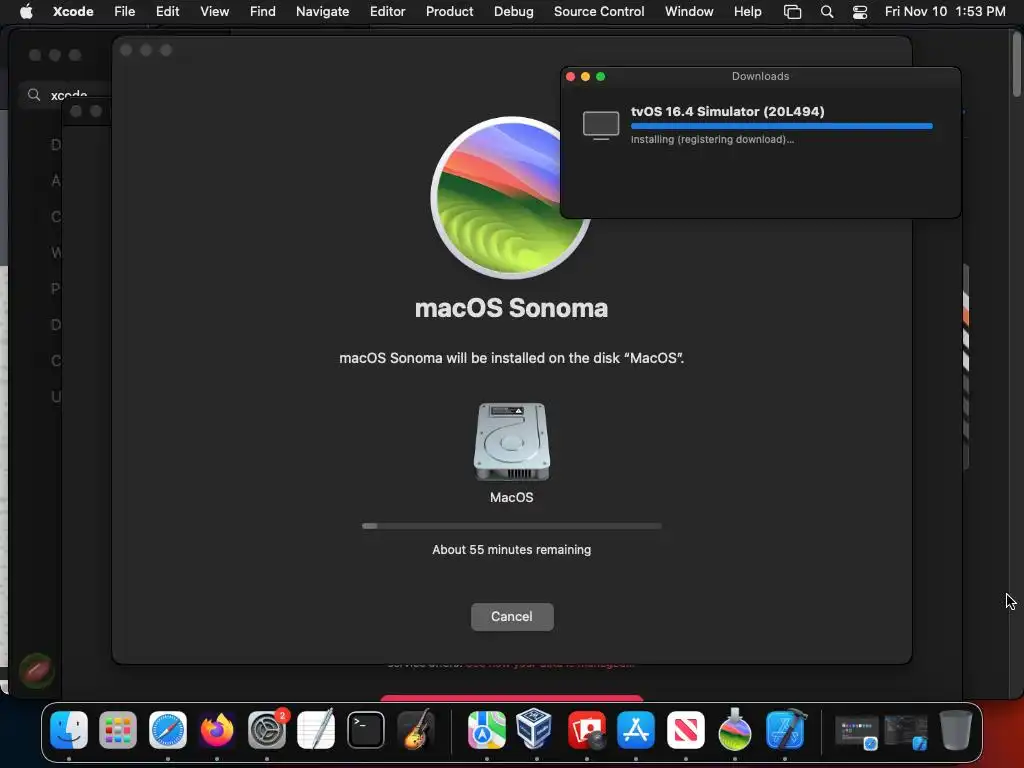Open TextEdit from the Dock

[316, 729]
